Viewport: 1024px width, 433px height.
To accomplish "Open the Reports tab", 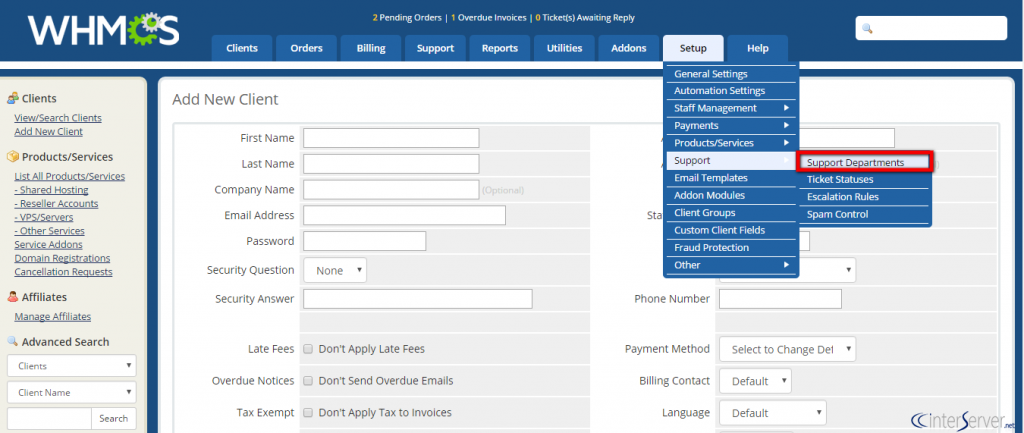I will point(500,48).
